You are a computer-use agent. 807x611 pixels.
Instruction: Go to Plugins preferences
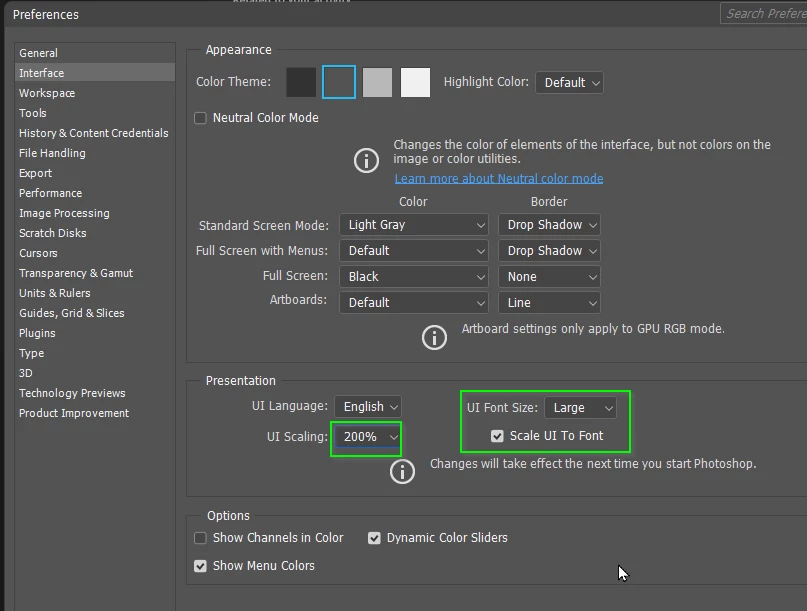(95, 333)
